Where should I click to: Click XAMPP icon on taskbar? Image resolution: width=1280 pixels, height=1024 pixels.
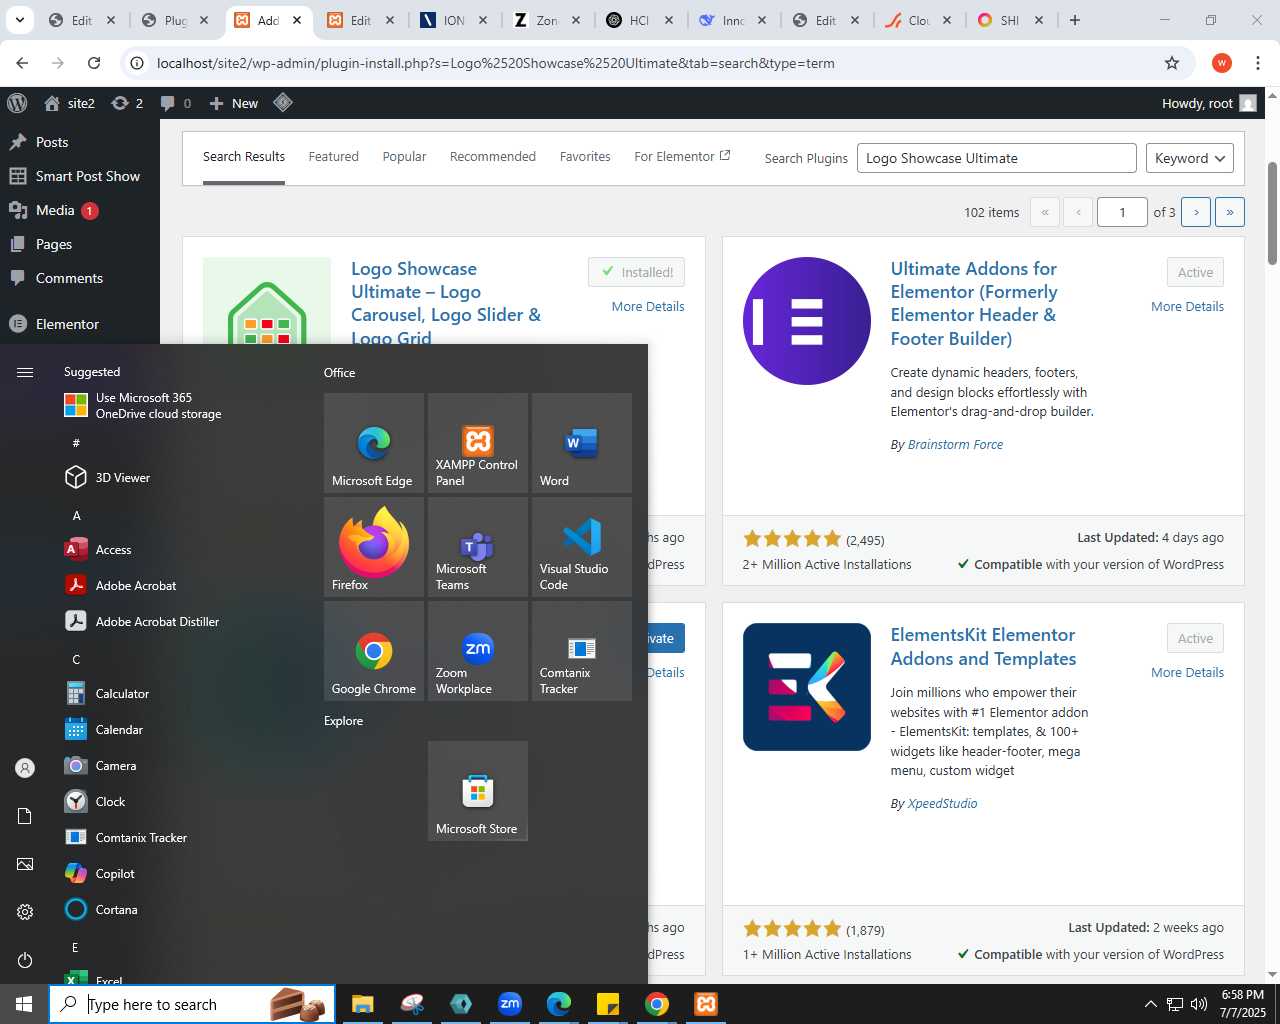coord(706,1004)
